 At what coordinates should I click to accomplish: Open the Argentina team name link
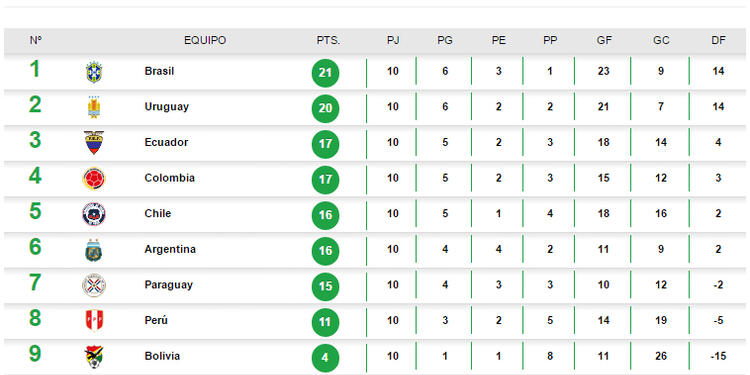(168, 249)
